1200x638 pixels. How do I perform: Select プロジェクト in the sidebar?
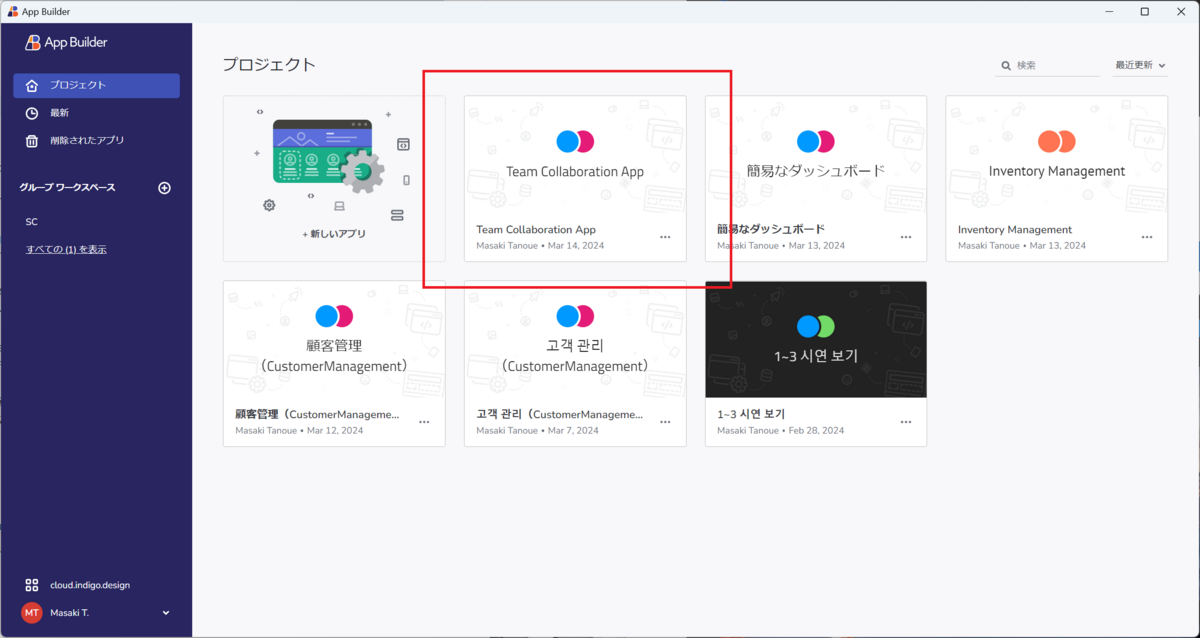(x=97, y=85)
